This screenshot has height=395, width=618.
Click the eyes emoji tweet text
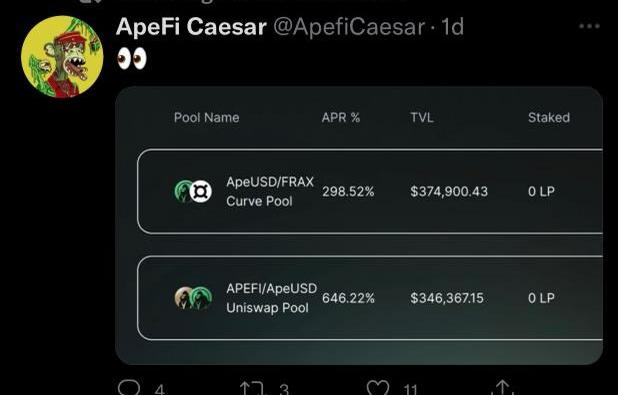tap(132, 59)
